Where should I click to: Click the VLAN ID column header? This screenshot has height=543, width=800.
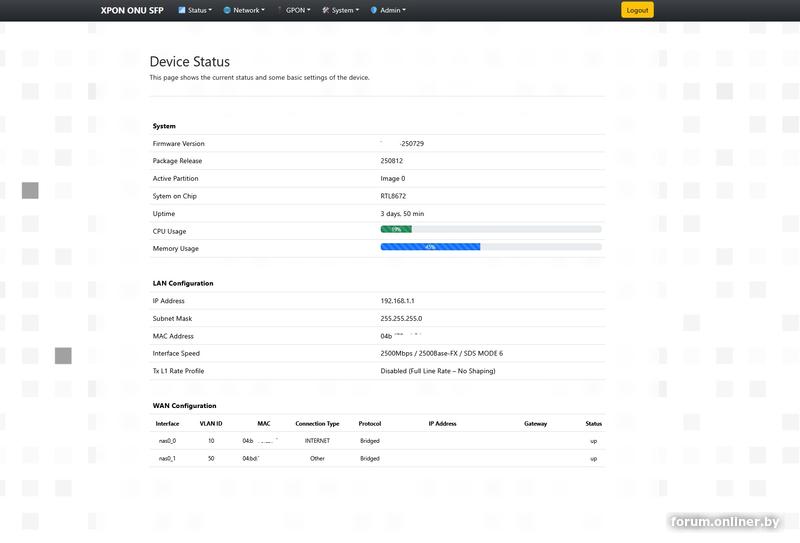pyautogui.click(x=211, y=423)
